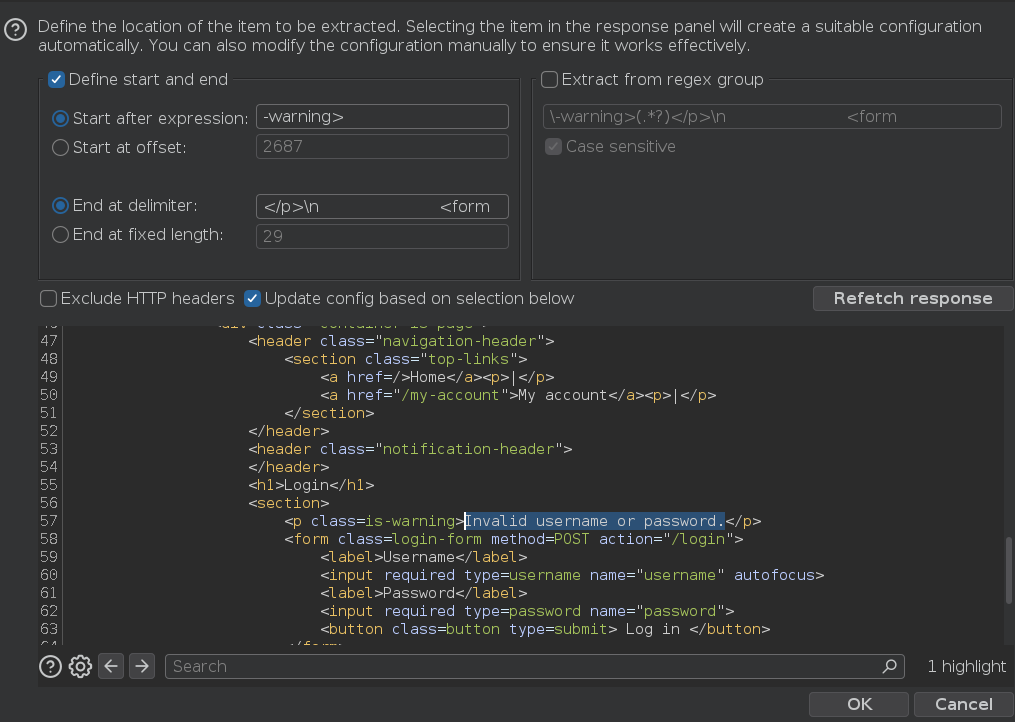Go to next search match arrow
Viewport: 1015px width, 722px height.
coord(142,666)
